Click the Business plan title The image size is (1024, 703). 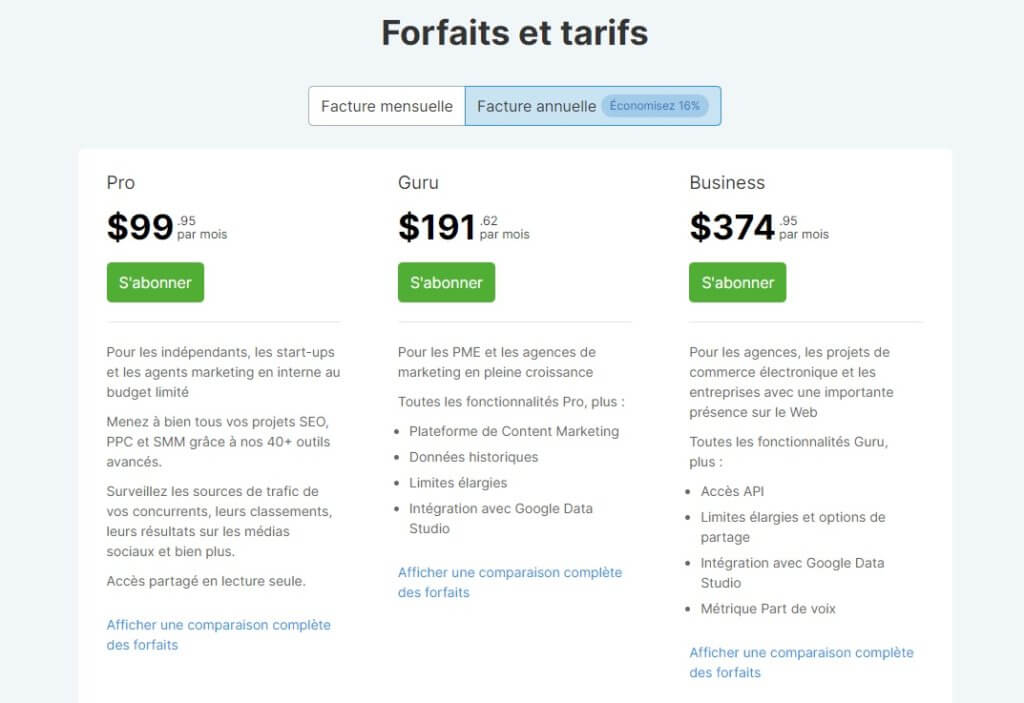click(727, 183)
